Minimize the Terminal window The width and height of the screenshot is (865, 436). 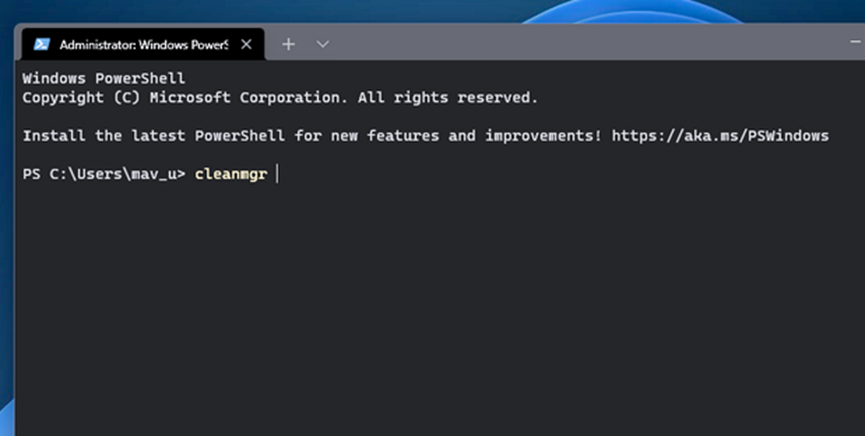855,41
